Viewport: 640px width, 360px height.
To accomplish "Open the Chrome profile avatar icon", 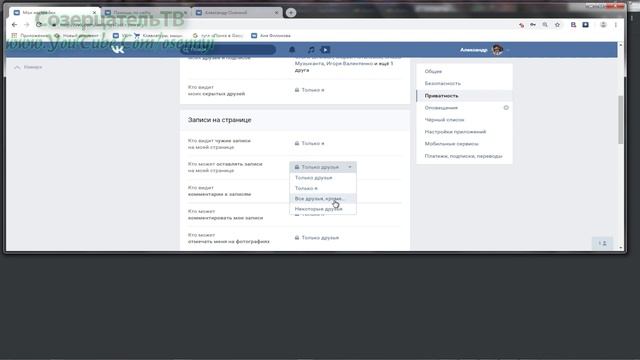I will tap(603, 25).
